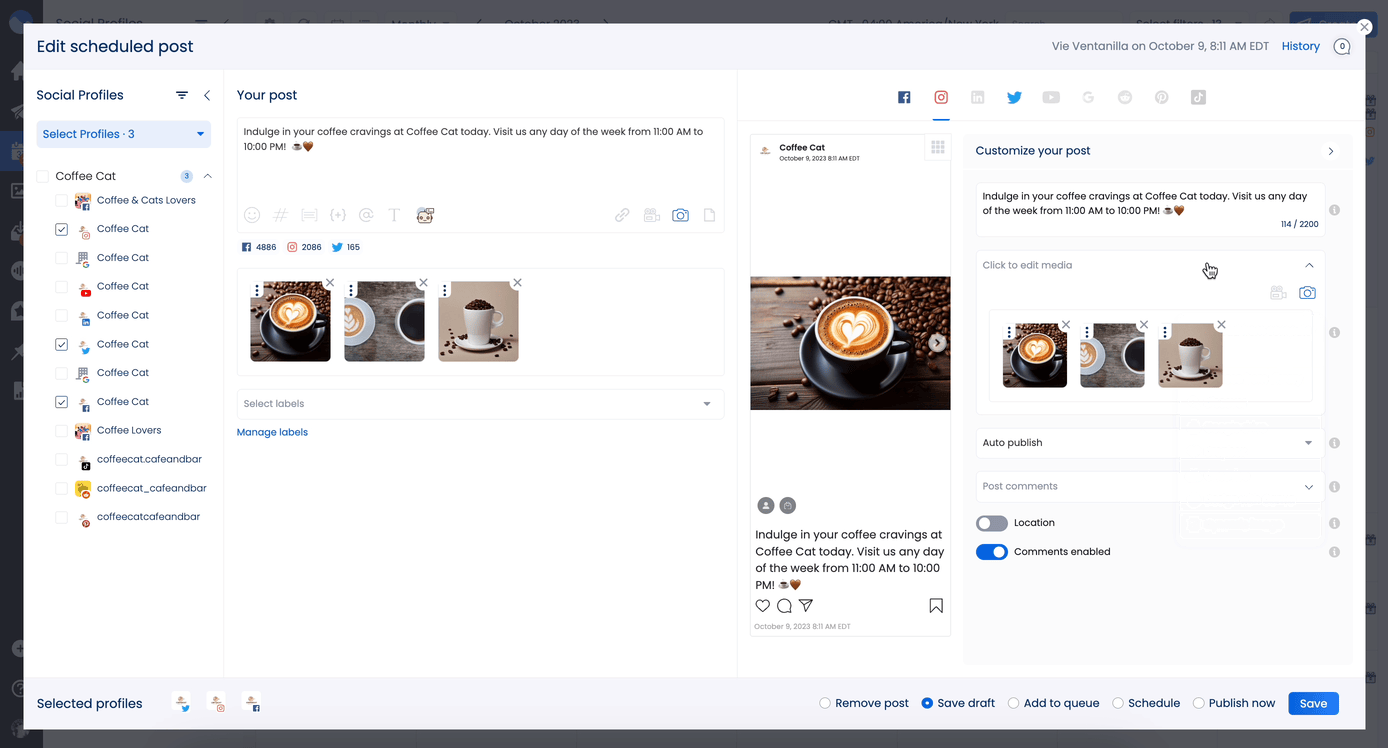This screenshot has height=748, width=1388.
Task: Select the Publish now radio button
Action: pyautogui.click(x=1199, y=703)
